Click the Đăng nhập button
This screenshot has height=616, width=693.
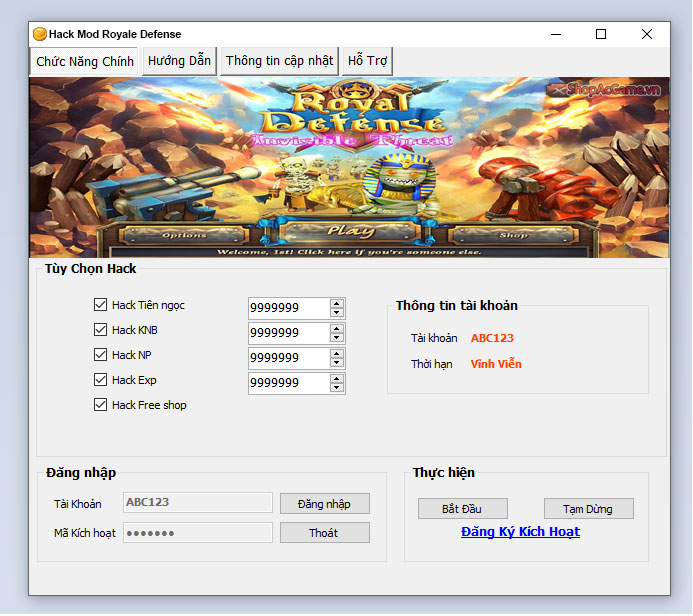click(x=324, y=504)
